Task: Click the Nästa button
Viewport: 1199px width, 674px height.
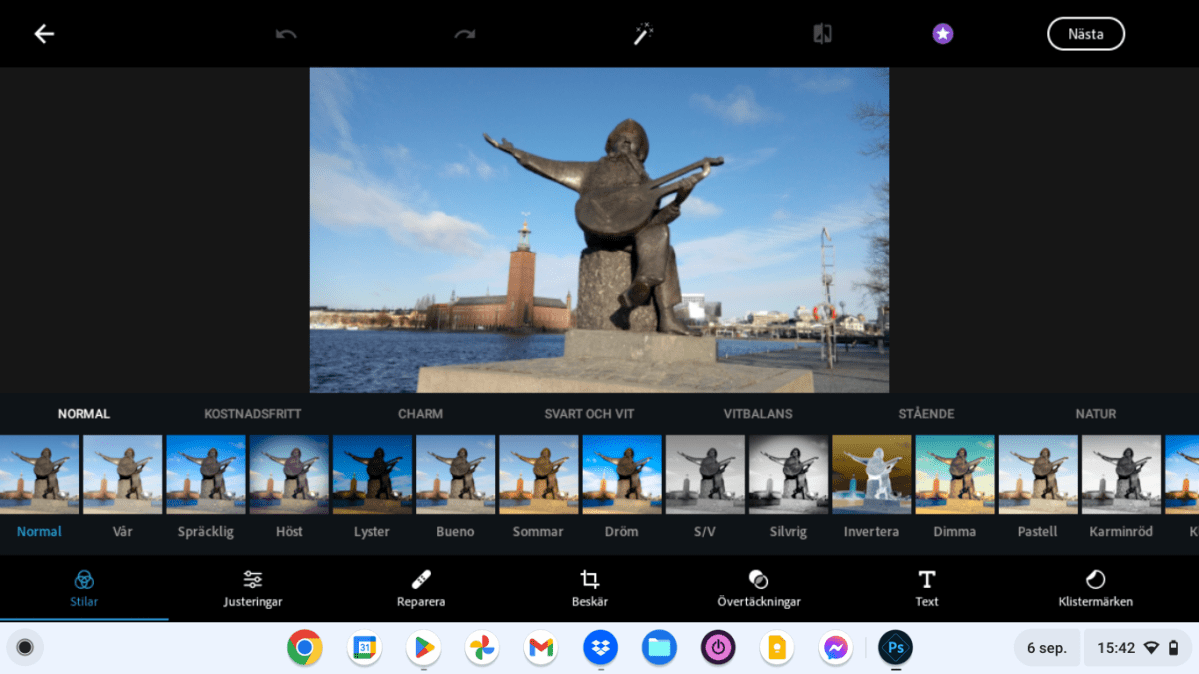Action: pyautogui.click(x=1086, y=33)
